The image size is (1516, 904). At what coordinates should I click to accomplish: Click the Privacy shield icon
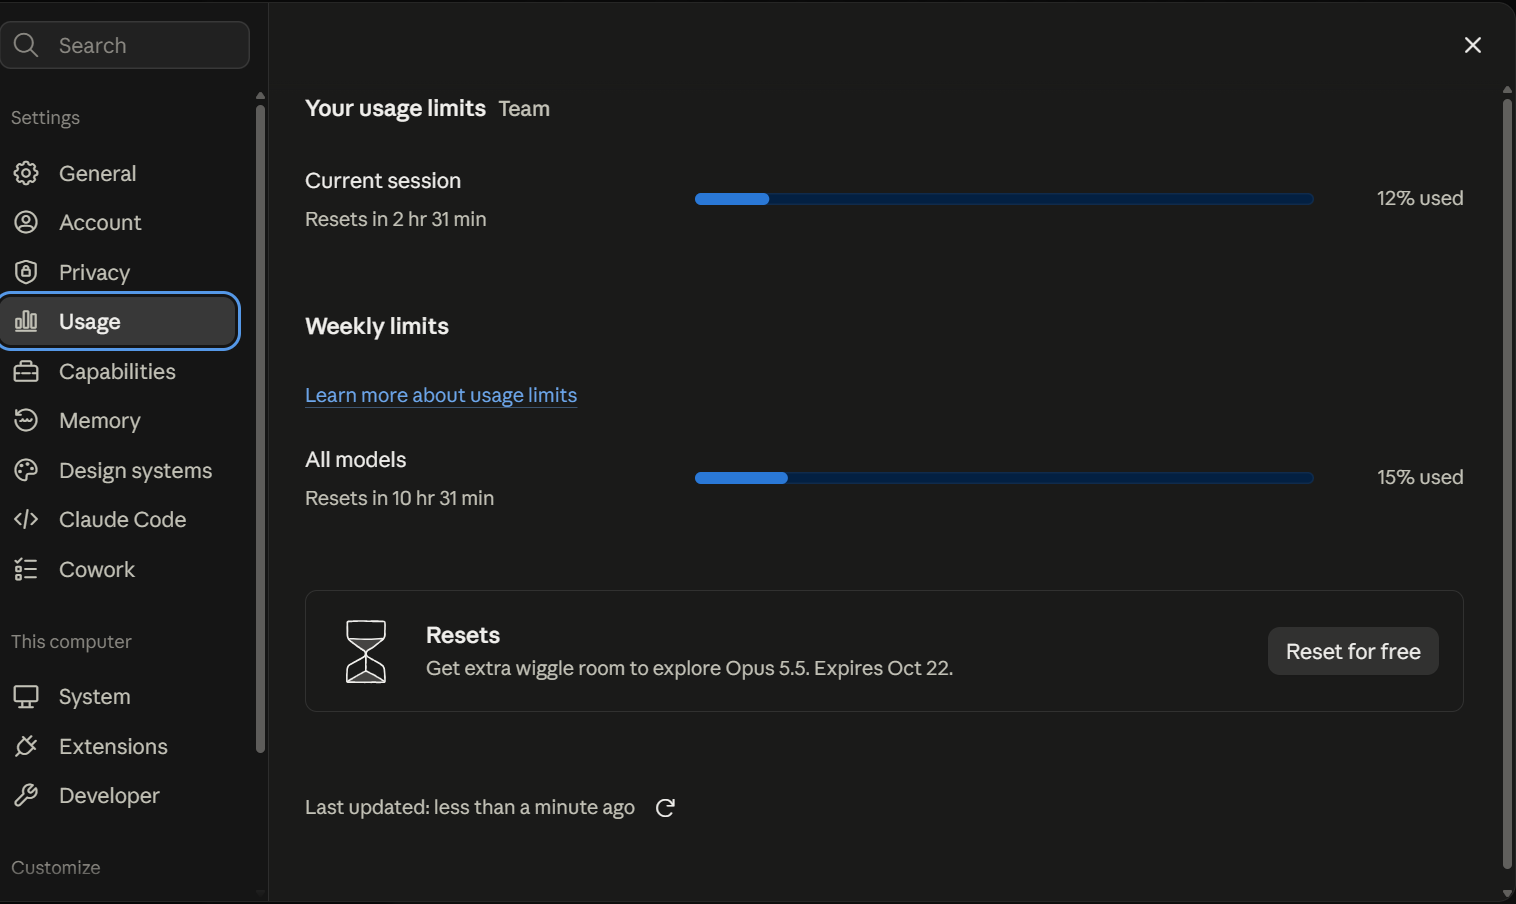point(26,272)
